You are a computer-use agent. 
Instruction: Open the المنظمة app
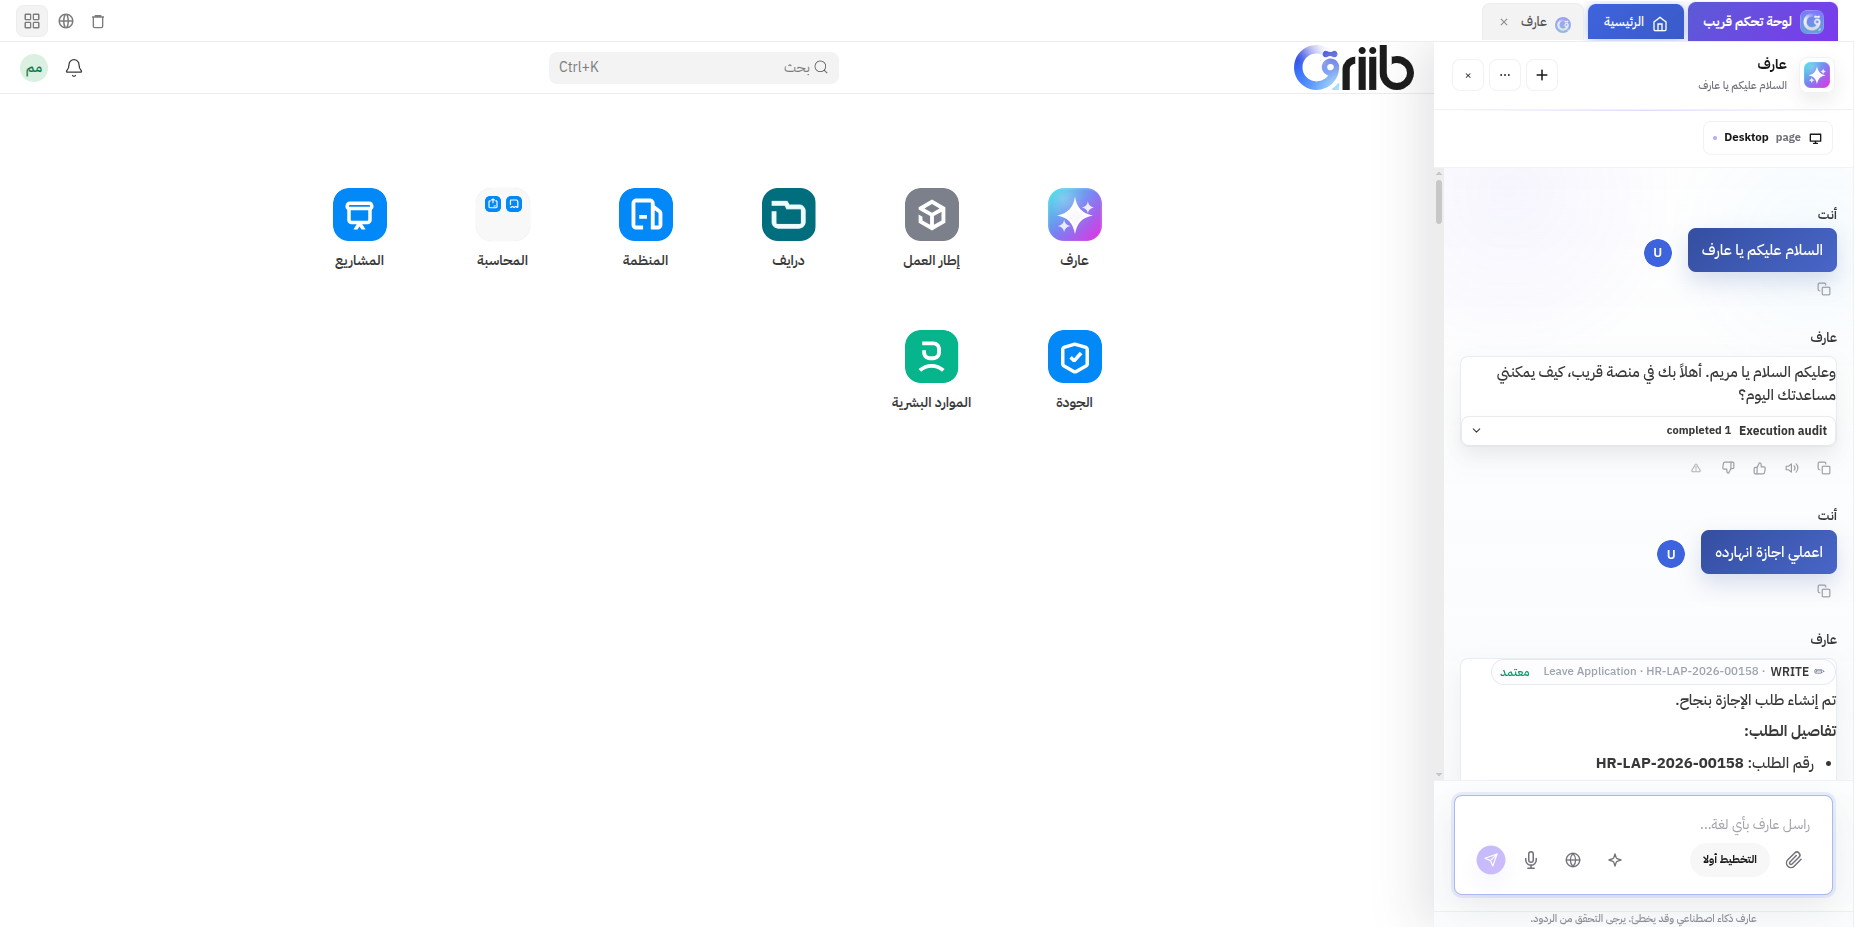(x=645, y=215)
